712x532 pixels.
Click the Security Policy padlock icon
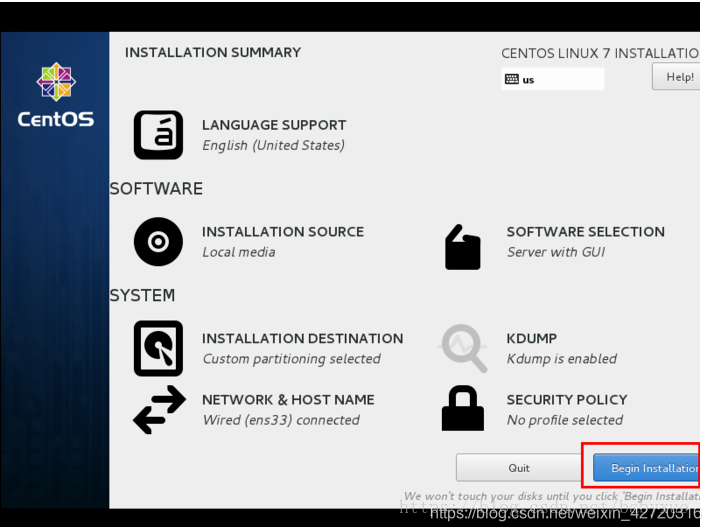463,408
